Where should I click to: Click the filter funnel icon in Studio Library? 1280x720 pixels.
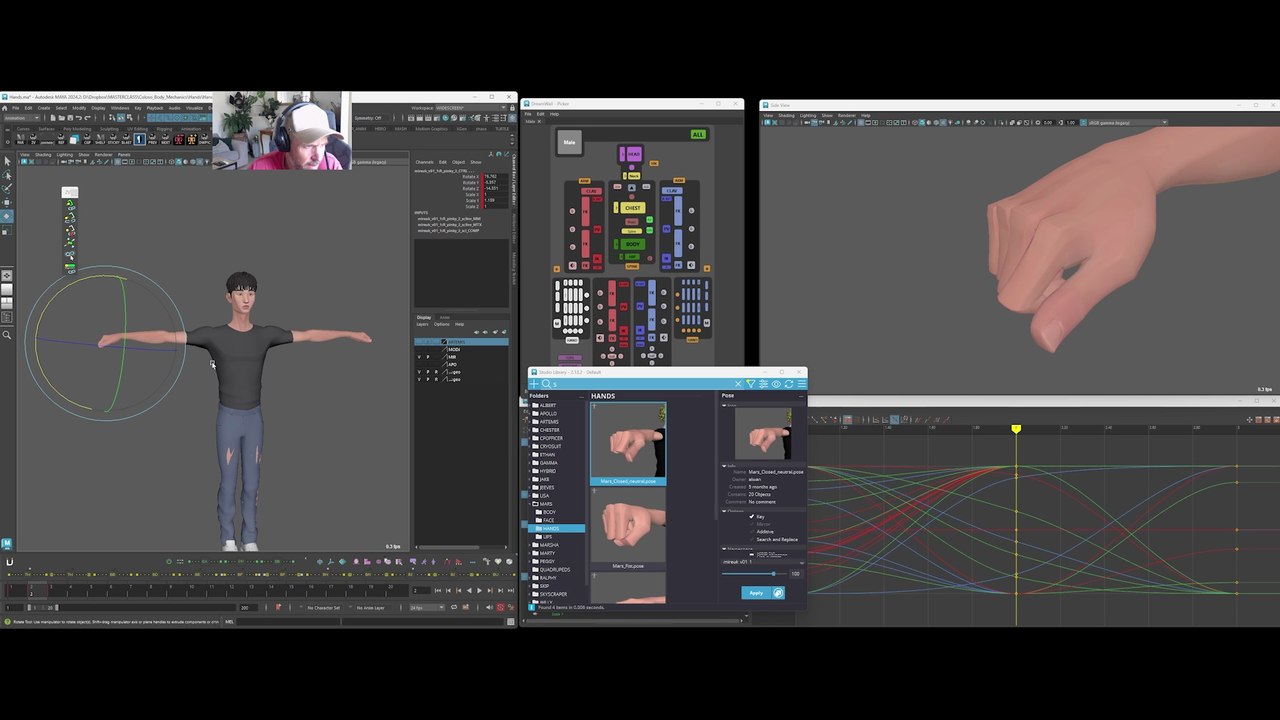[751, 384]
